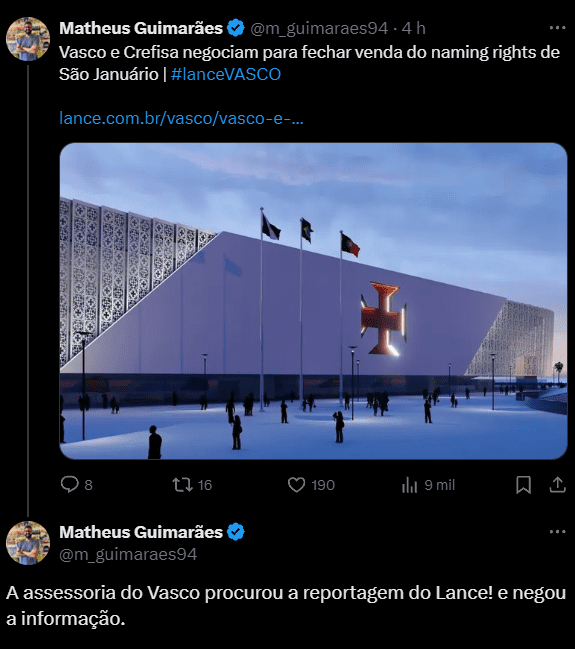
Task: Click the verified badge beside first Matheus Guimarães name
Action: tap(236, 28)
